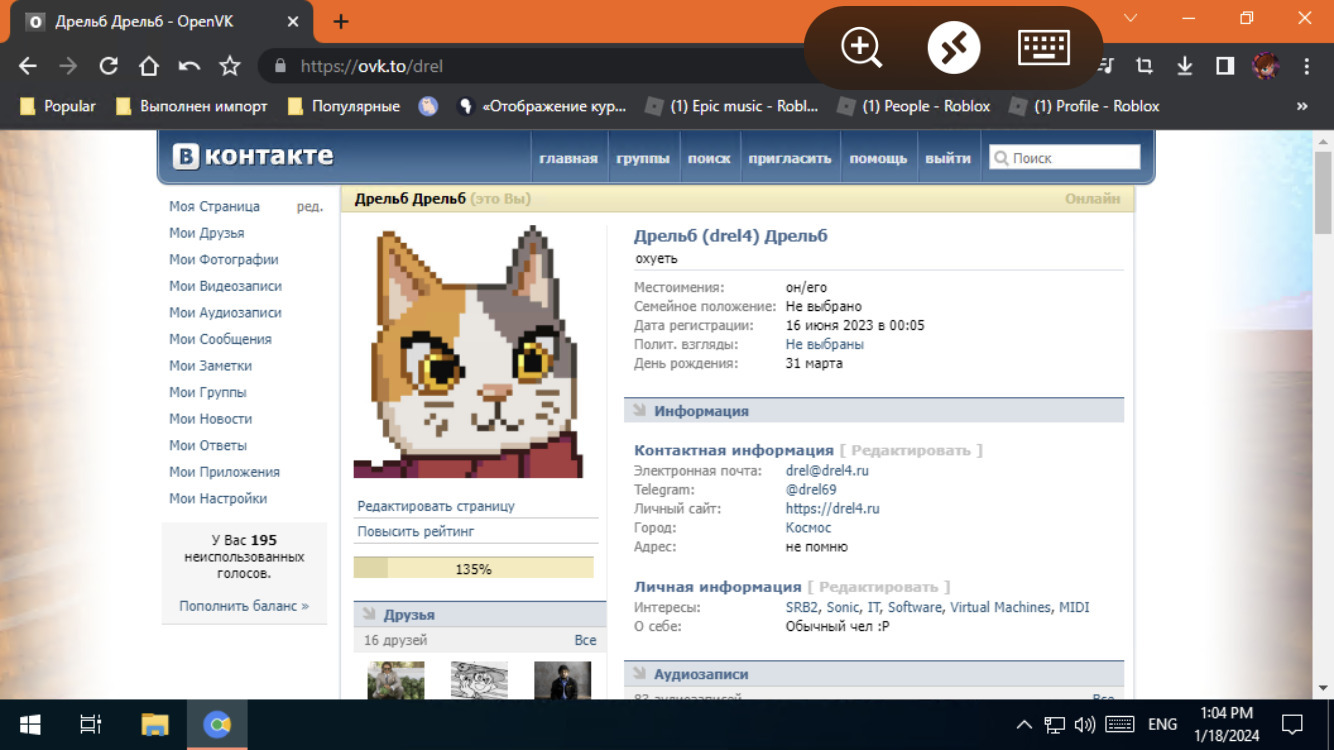Collapse the Информация section header
Screen dimensions: 1334x750
coord(874,411)
